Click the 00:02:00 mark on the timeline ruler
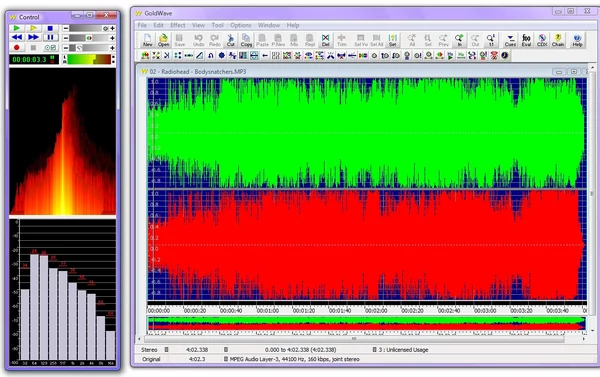The image size is (600, 377). tap(376, 310)
